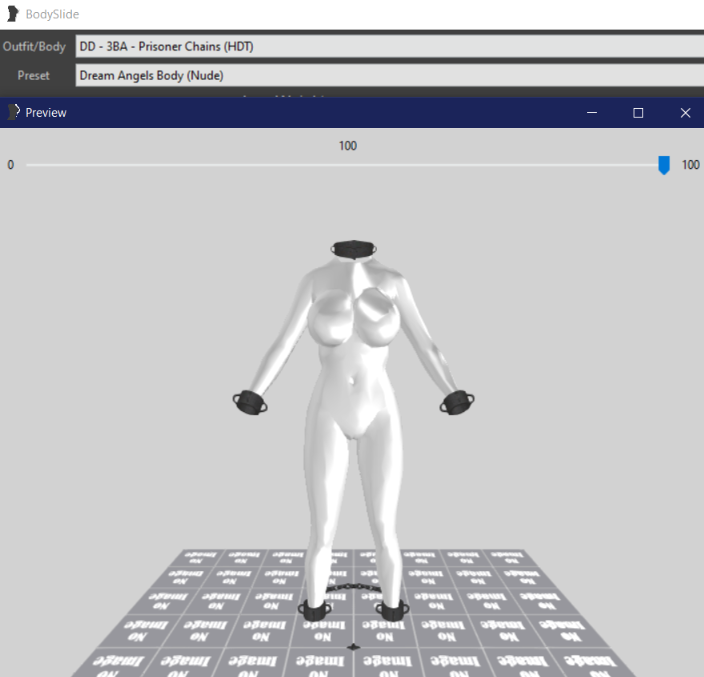The image size is (704, 677).
Task: Click the Preview title text
Action: [46, 112]
